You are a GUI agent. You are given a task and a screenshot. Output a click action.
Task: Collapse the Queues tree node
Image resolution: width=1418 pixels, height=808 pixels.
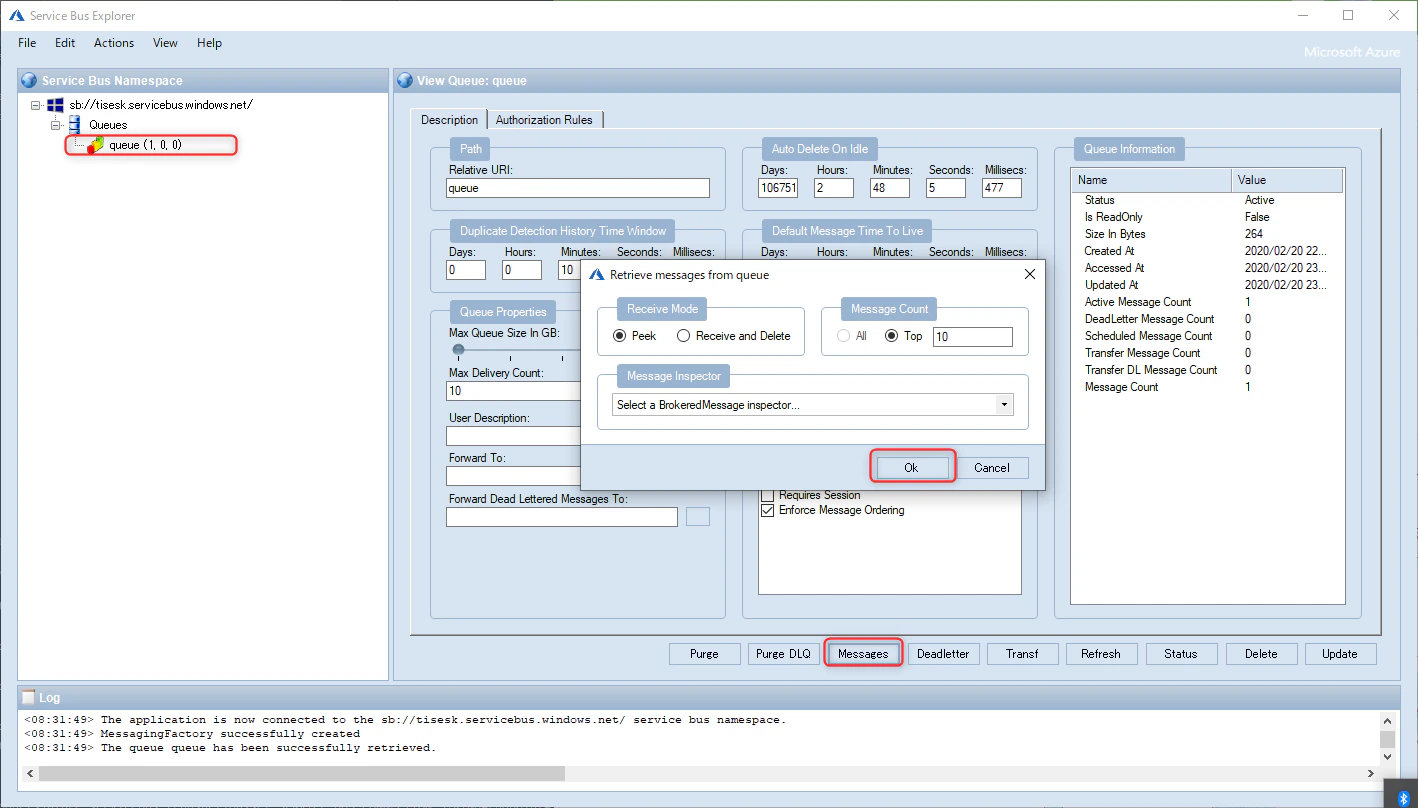coord(56,125)
